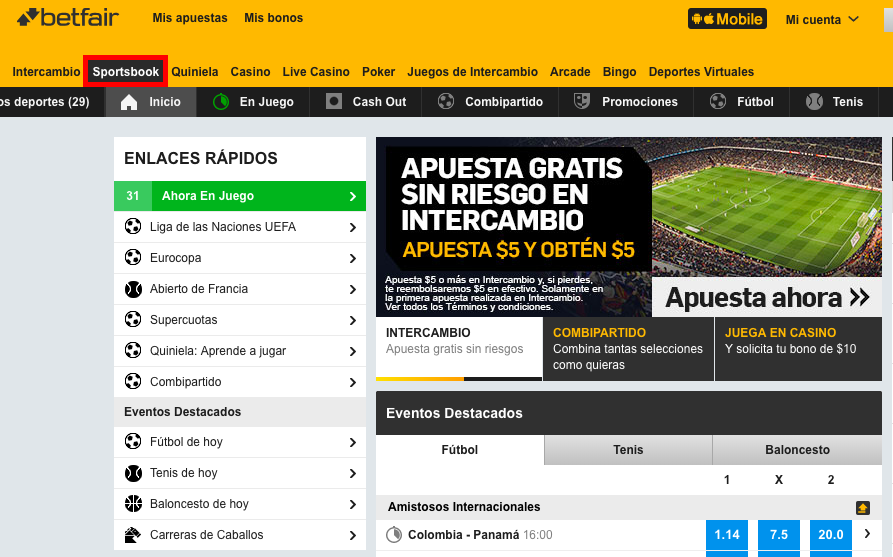Click the Promociones shield icon

[581, 101]
